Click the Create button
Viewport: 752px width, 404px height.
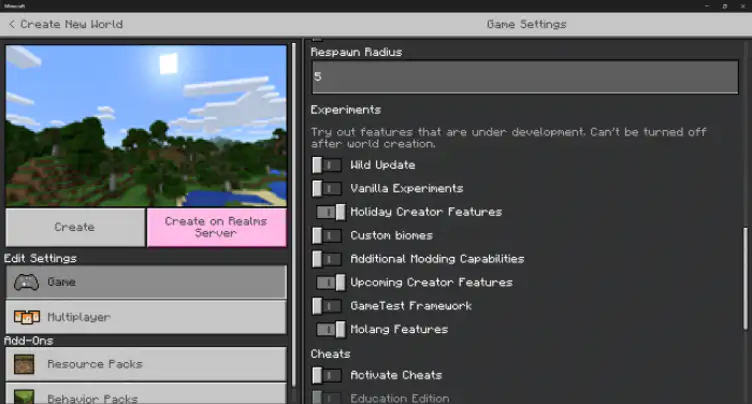tap(75, 227)
